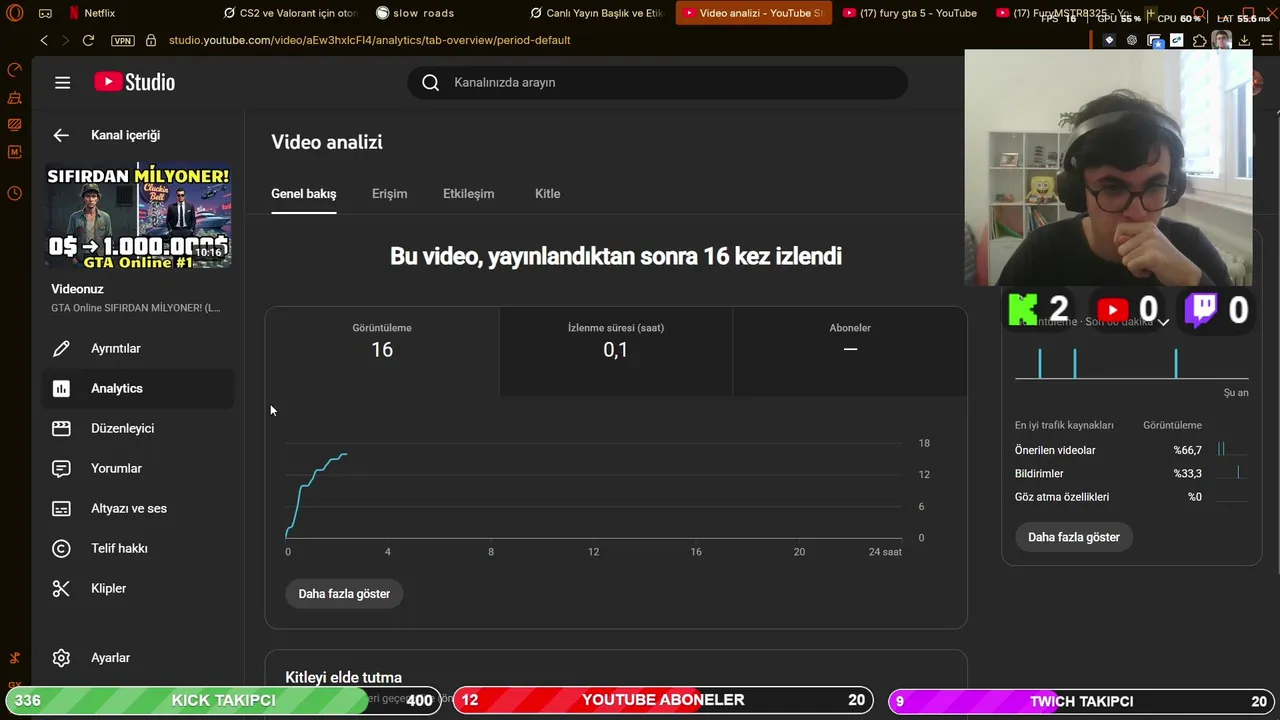Reload the YouTube Studio page
The image size is (1280, 720).
click(x=88, y=40)
